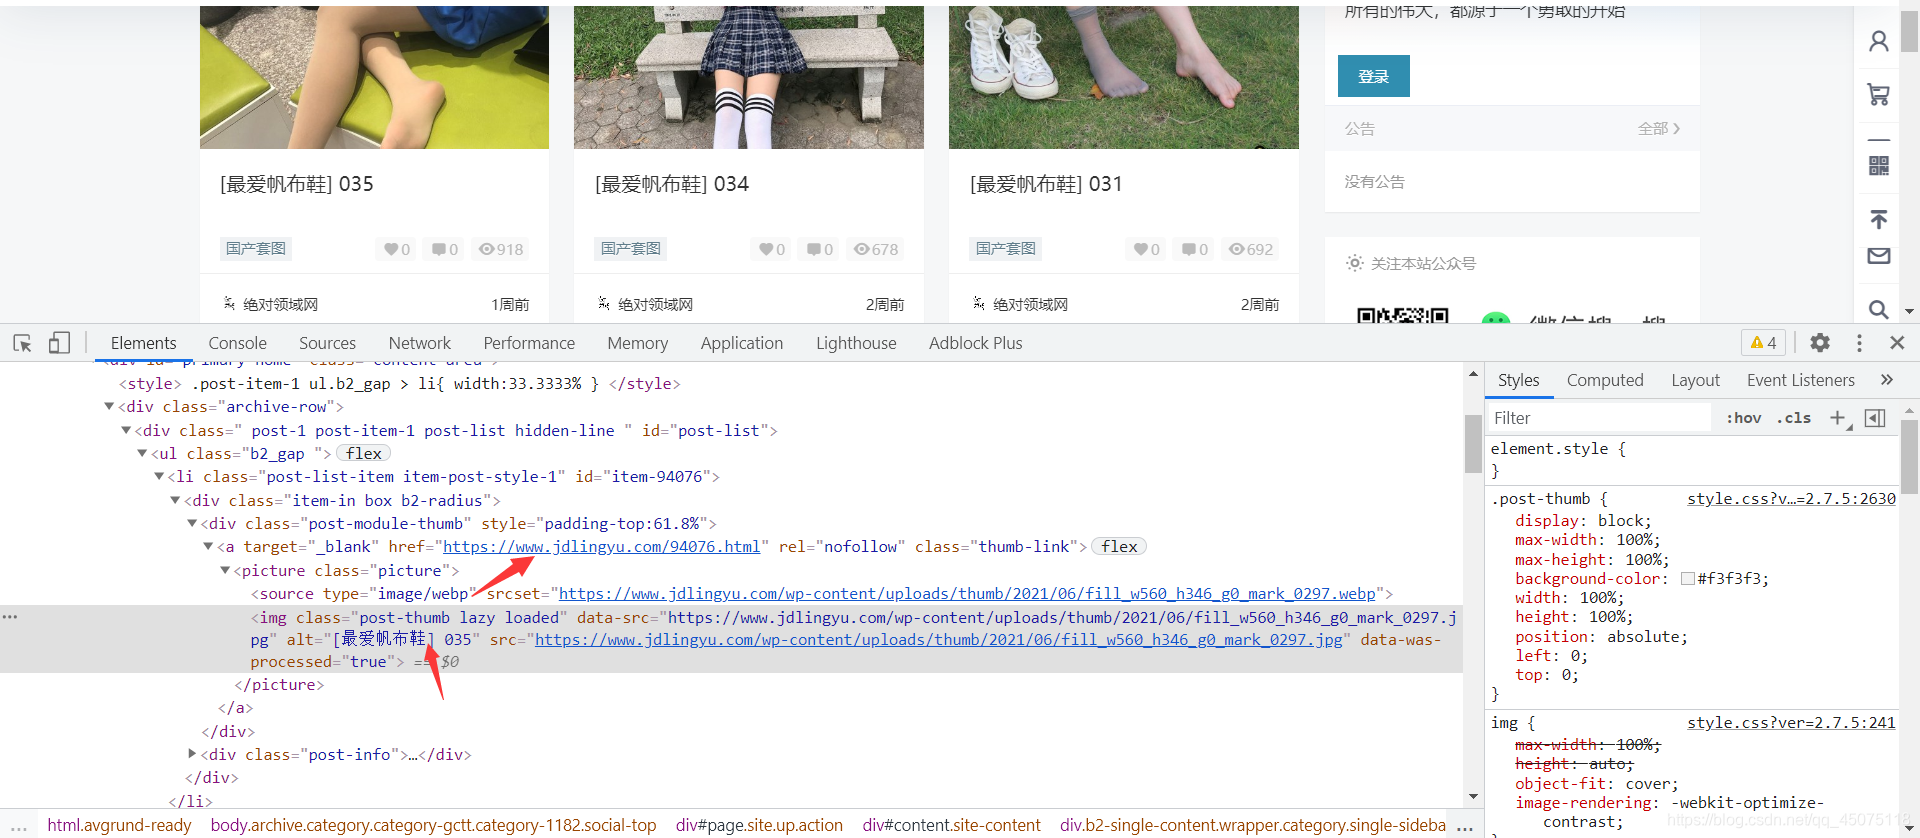Image resolution: width=1920 pixels, height=838 pixels.
Task: Open the Performance tab
Action: pos(529,343)
